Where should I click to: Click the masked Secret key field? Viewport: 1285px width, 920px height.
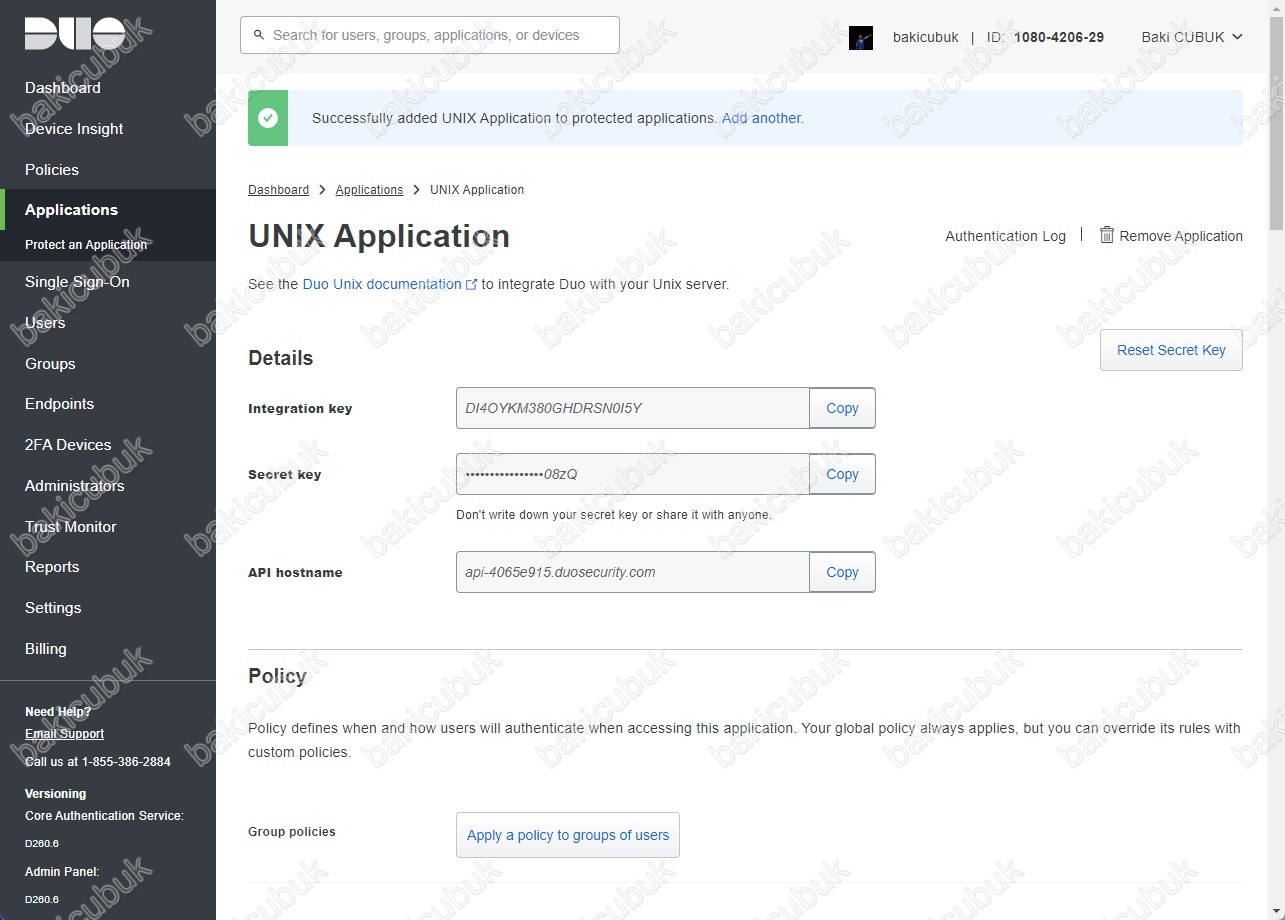tap(633, 474)
